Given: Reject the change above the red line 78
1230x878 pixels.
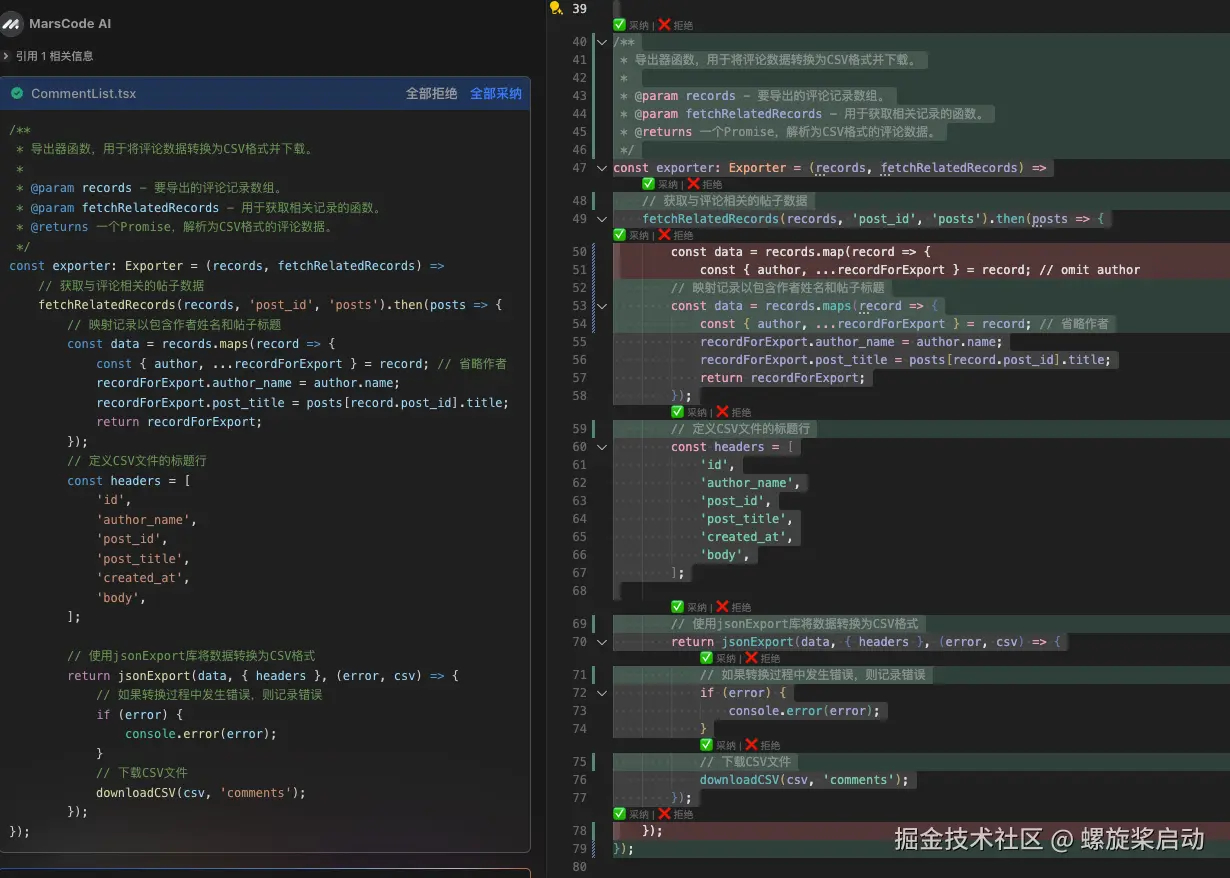Looking at the screenshot, I should (x=675, y=814).
